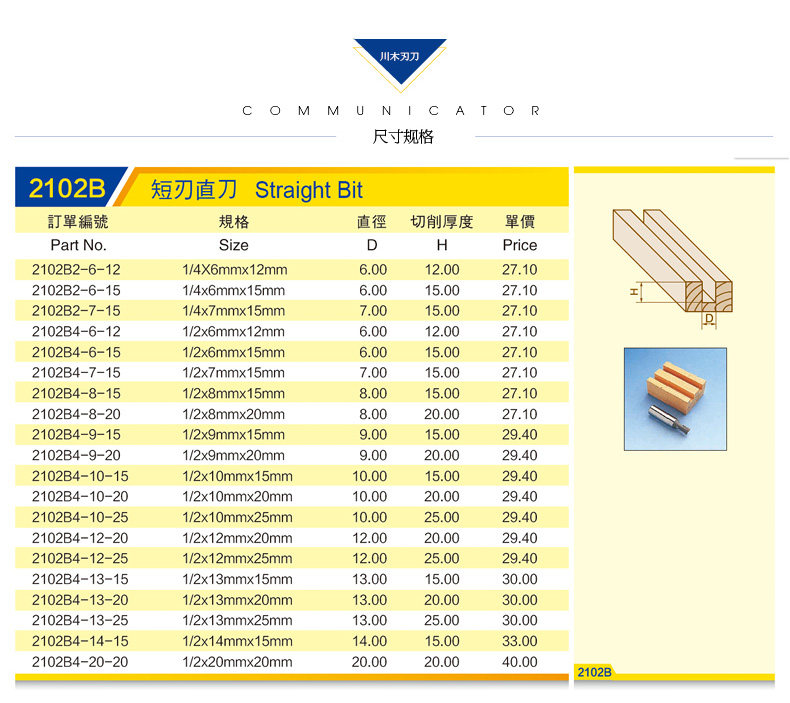Select part number 2102B4-9-20

click(76, 455)
